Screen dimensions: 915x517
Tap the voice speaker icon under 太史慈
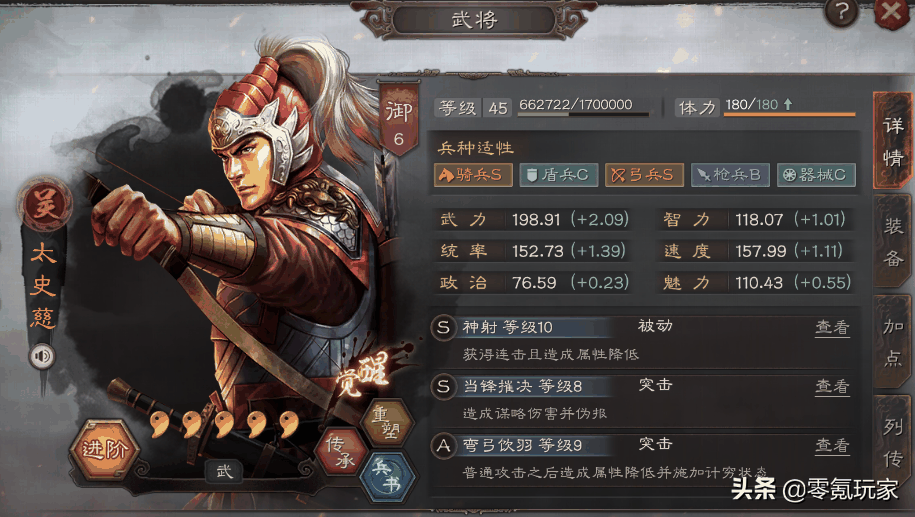click(x=42, y=356)
